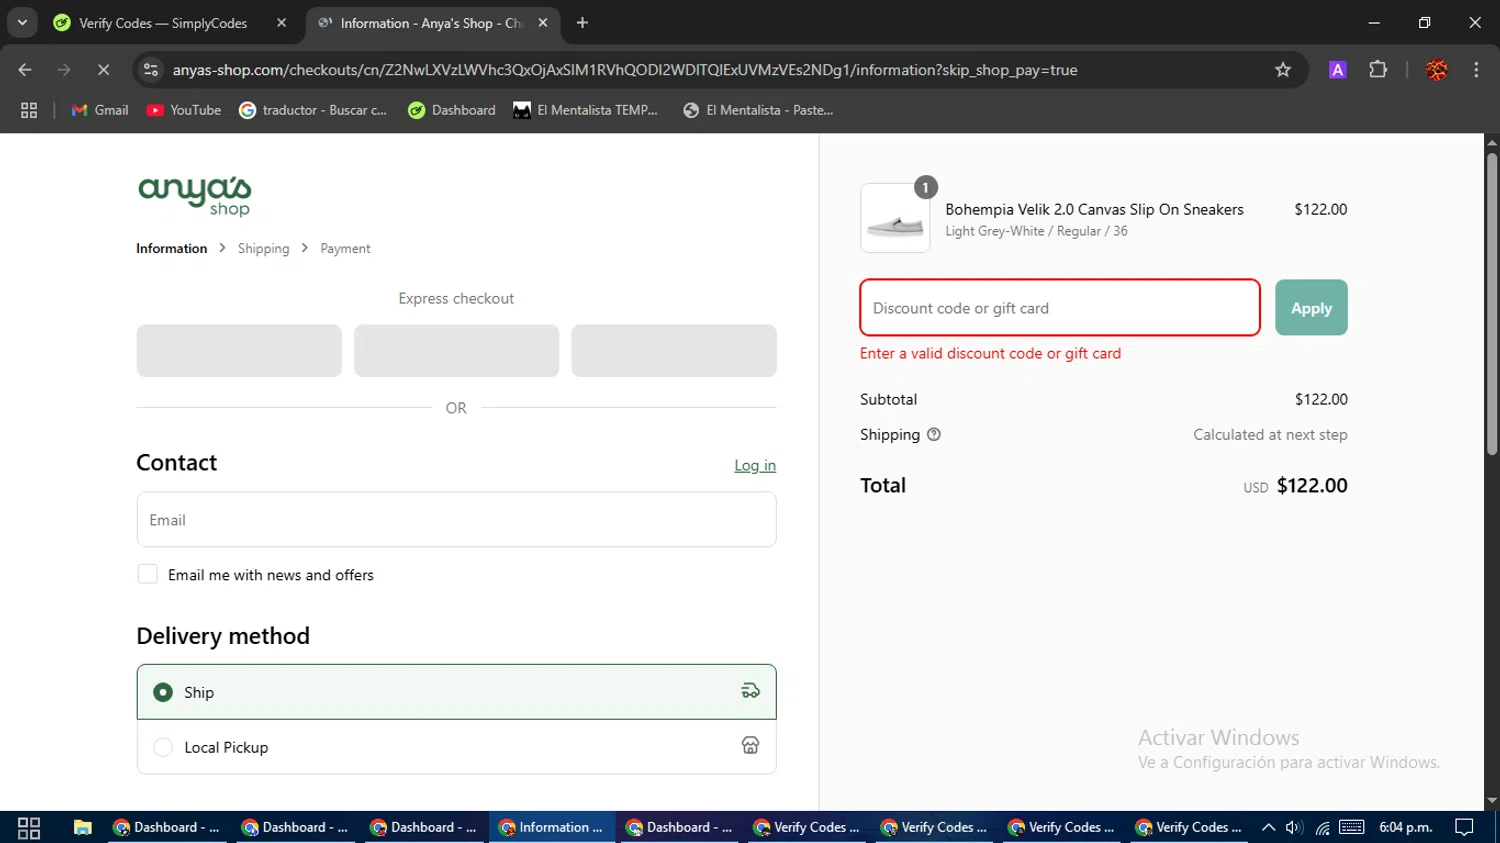Click the local pickup store icon
Screen dimensions: 1500x843
(750, 745)
